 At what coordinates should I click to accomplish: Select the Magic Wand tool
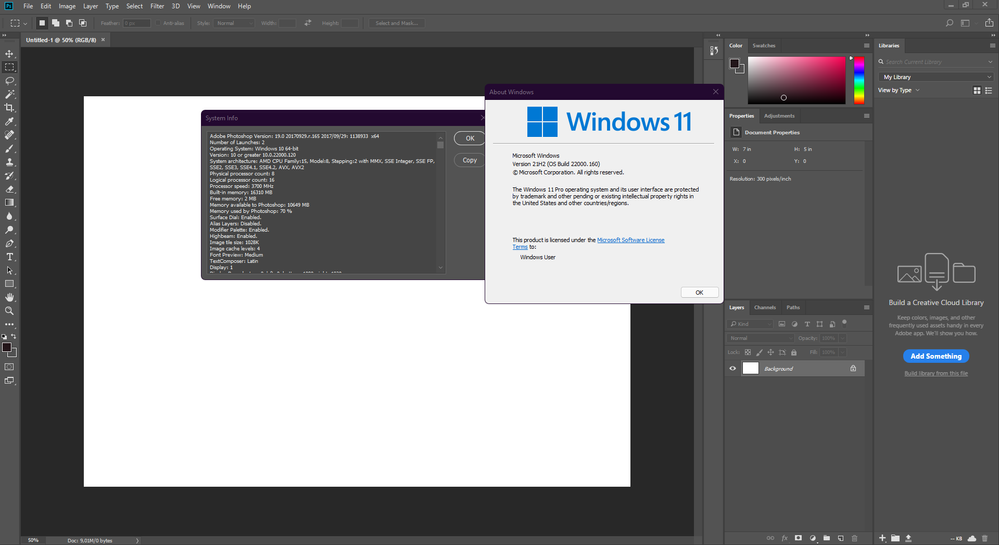point(10,94)
